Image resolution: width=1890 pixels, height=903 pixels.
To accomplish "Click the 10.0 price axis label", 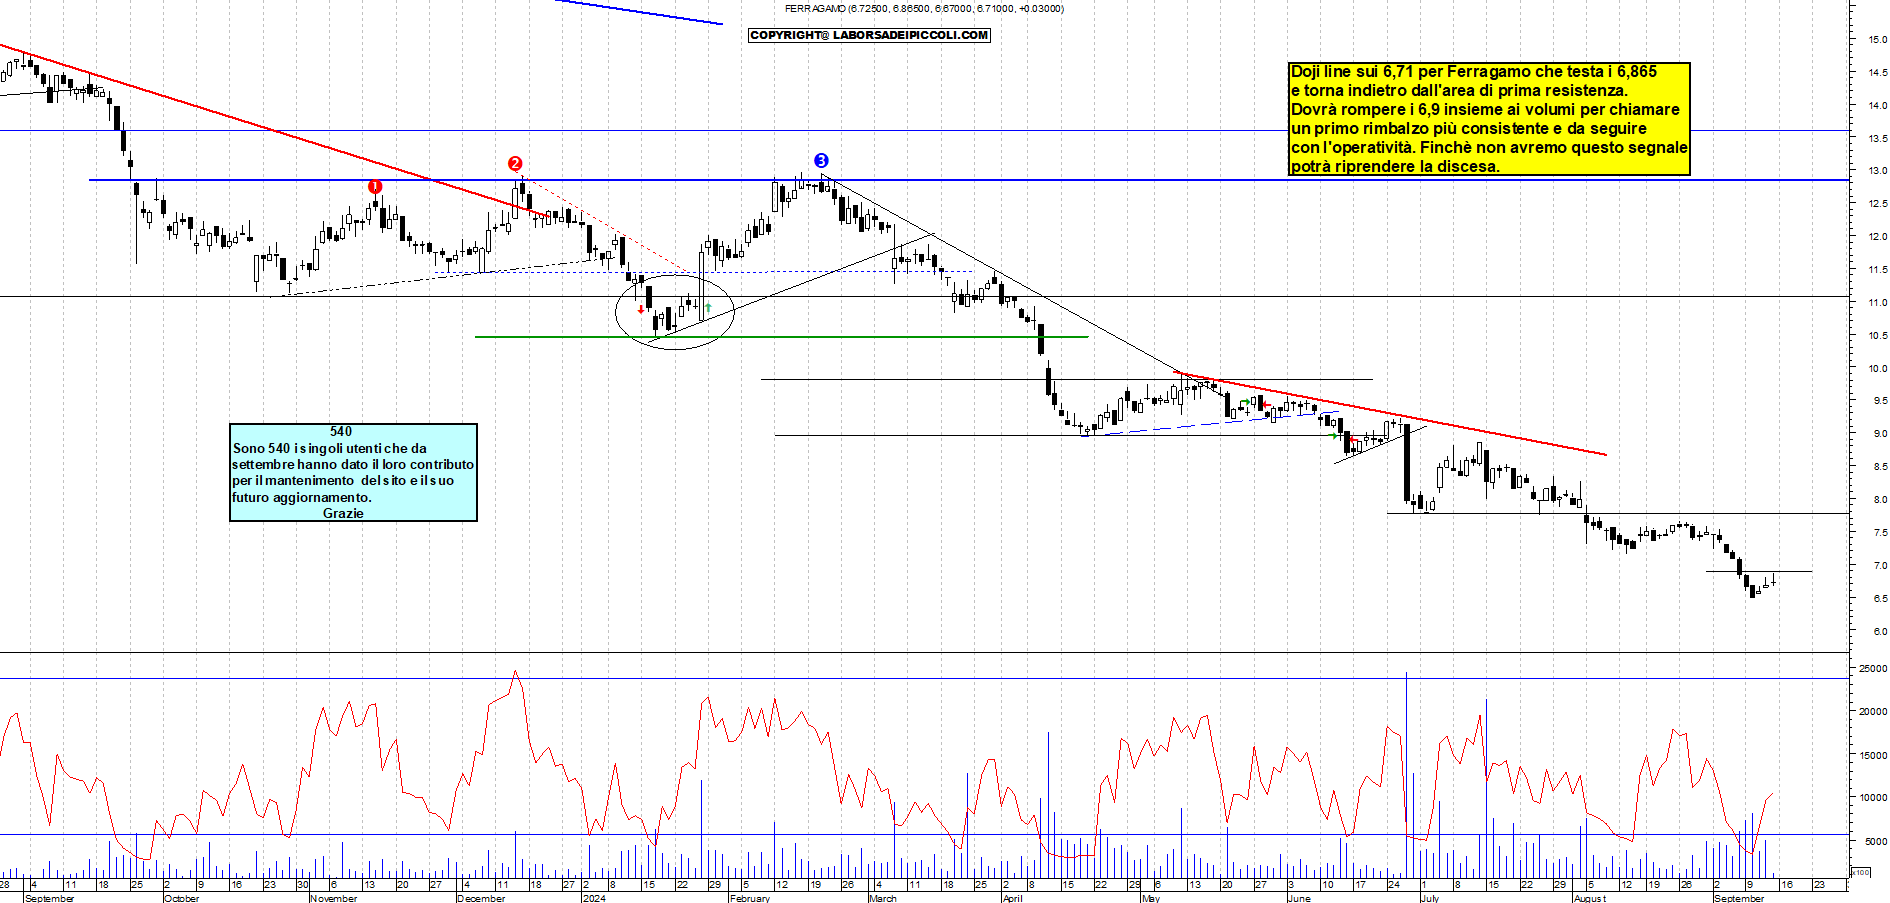I will tap(1877, 369).
